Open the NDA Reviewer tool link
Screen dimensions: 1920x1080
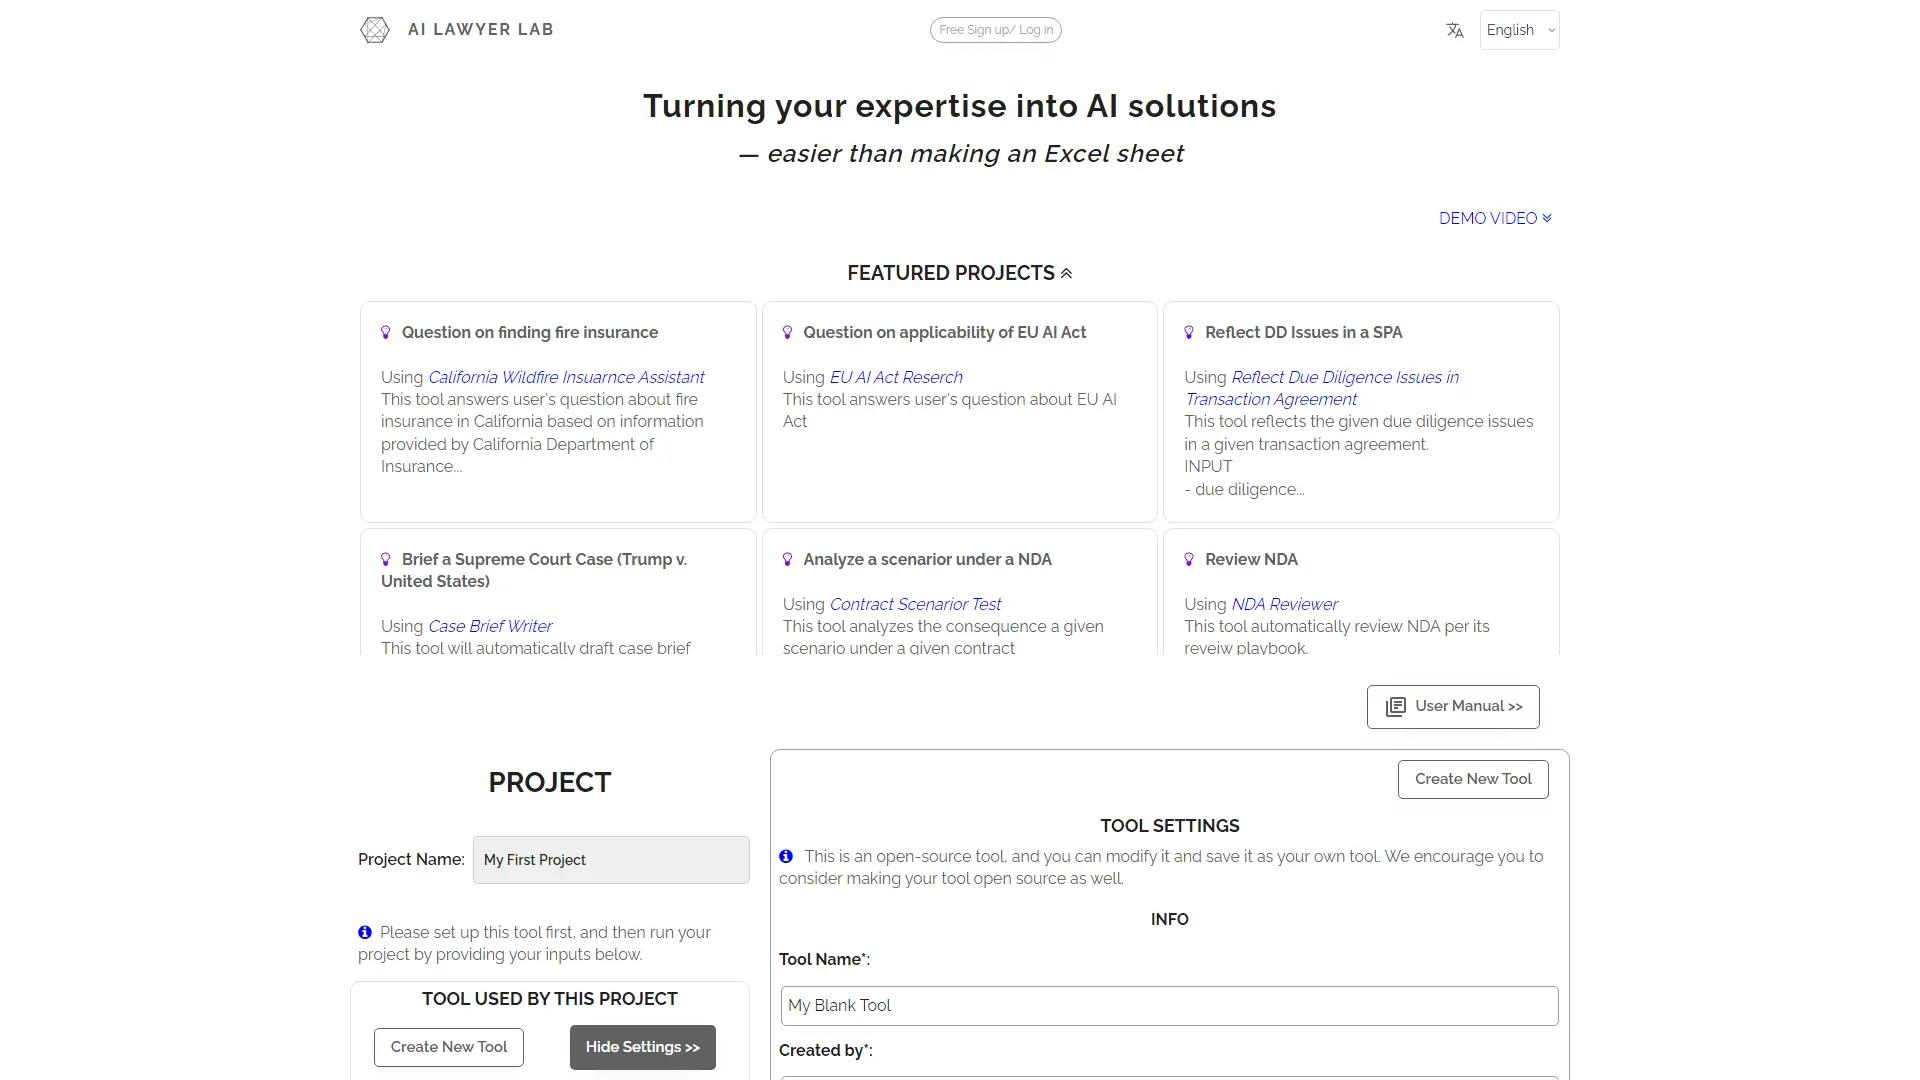pyautogui.click(x=1284, y=604)
